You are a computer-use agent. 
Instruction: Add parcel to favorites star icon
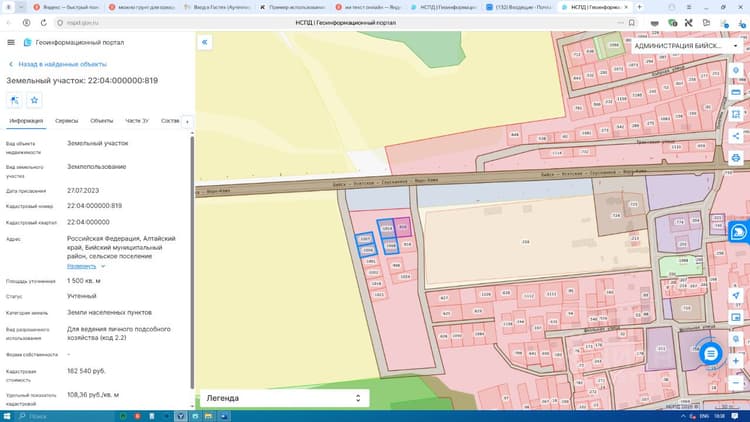click(34, 100)
